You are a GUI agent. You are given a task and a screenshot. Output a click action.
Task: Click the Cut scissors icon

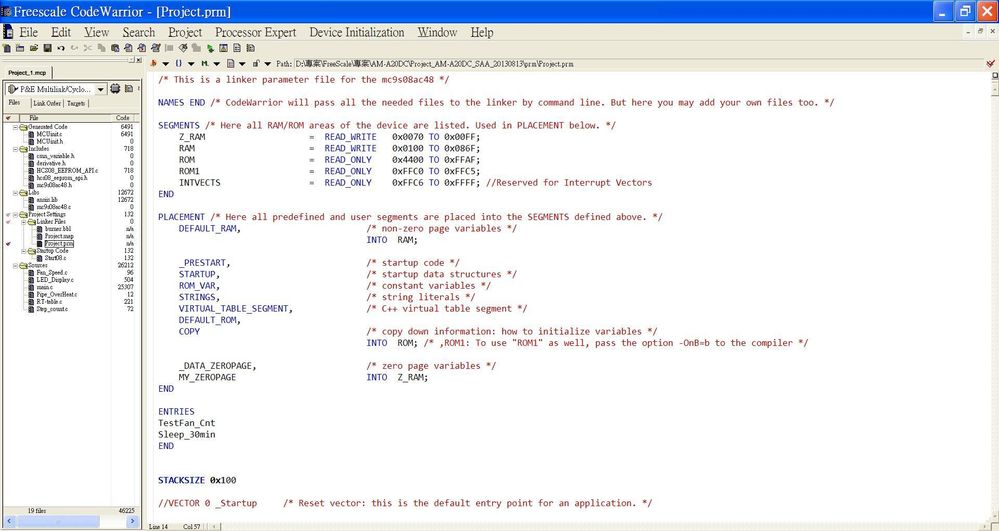(x=87, y=48)
